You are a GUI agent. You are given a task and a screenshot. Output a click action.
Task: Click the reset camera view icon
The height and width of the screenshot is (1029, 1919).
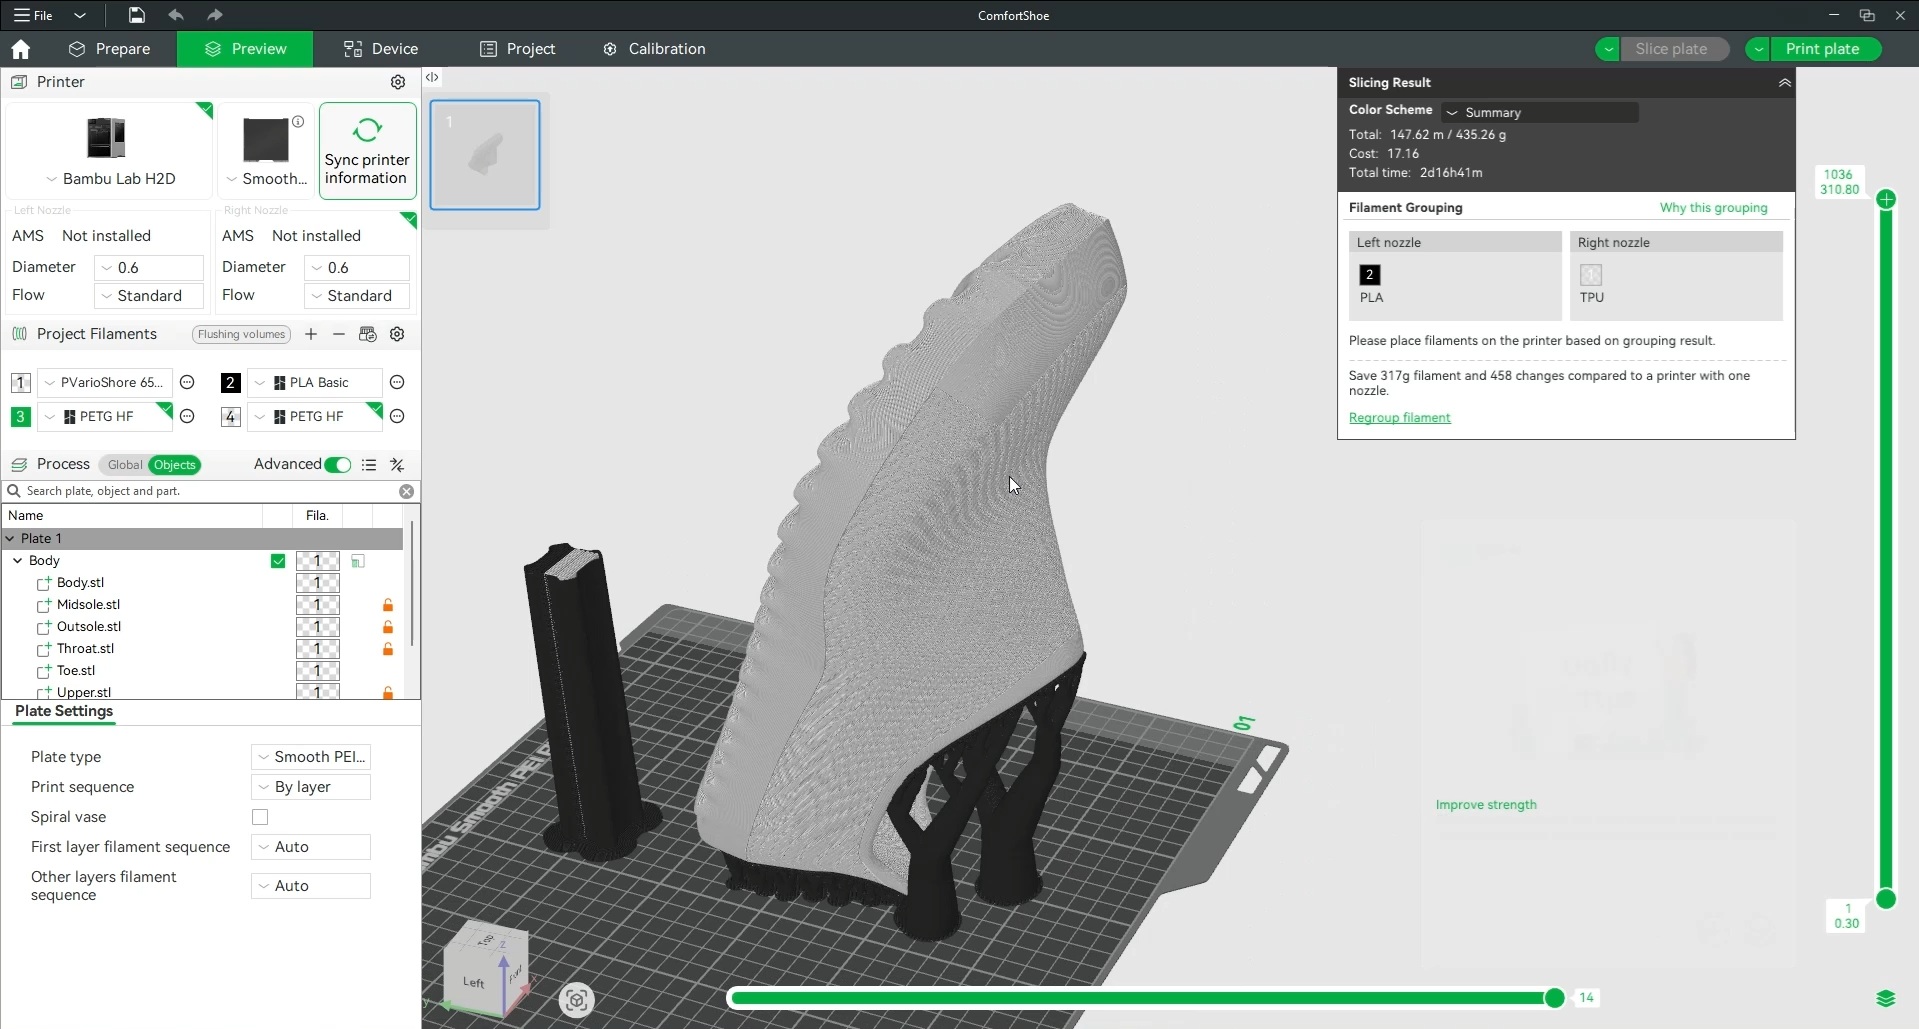click(576, 999)
